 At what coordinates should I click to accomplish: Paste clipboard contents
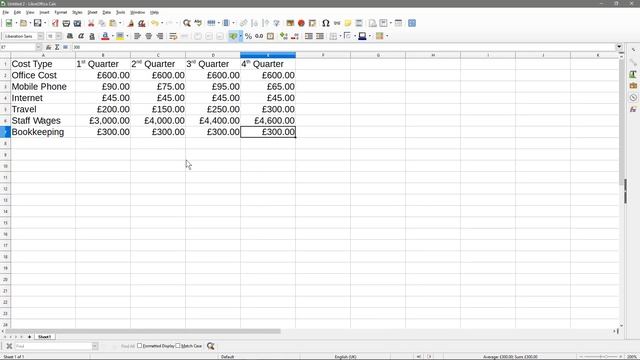pyautogui.click(x=113, y=23)
